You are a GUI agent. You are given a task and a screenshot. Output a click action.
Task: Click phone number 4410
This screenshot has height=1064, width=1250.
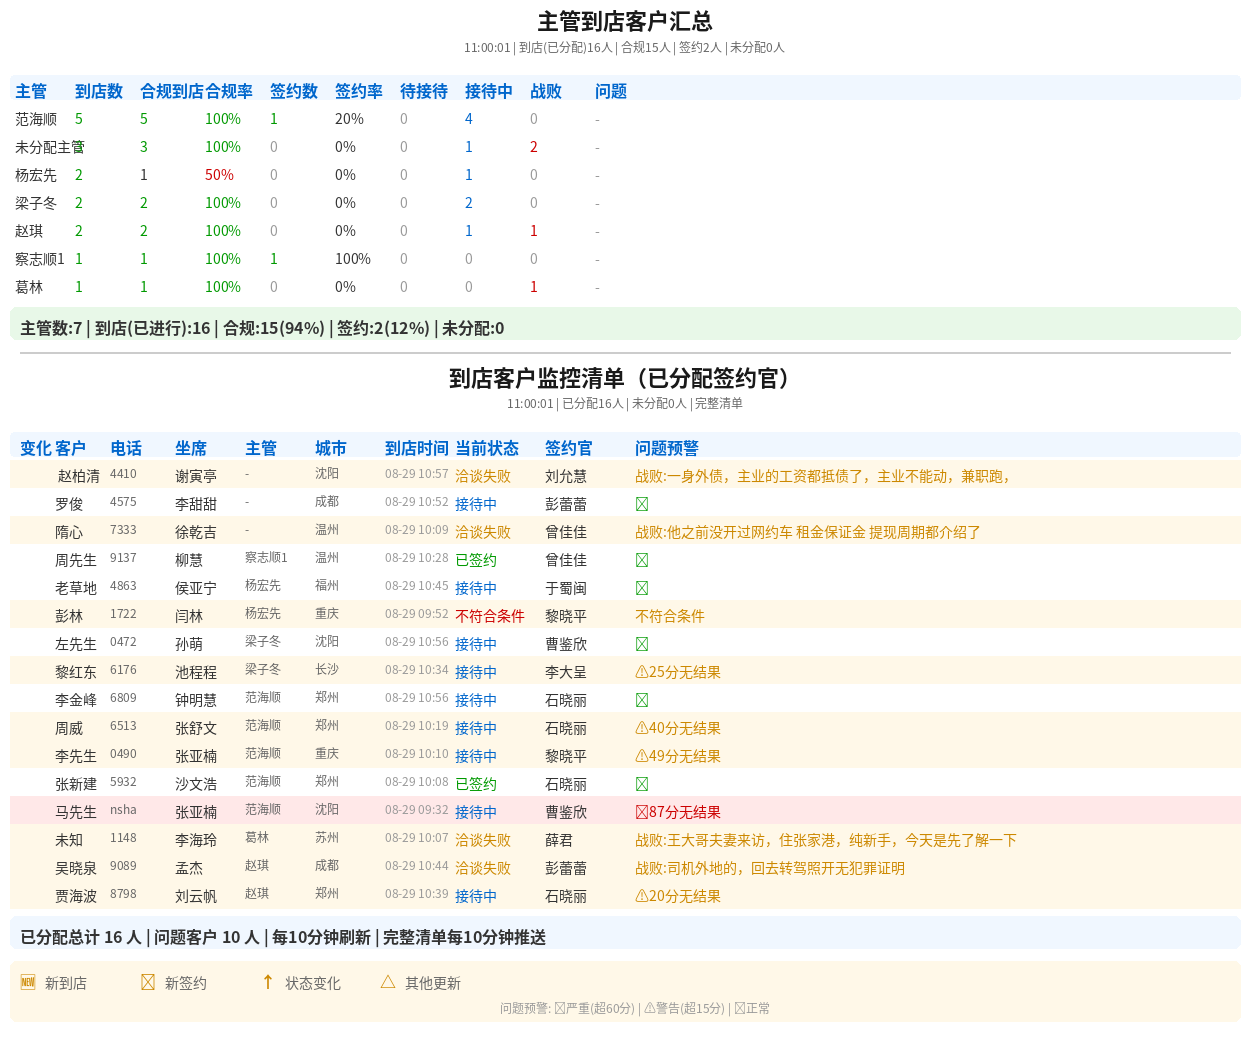coord(123,474)
